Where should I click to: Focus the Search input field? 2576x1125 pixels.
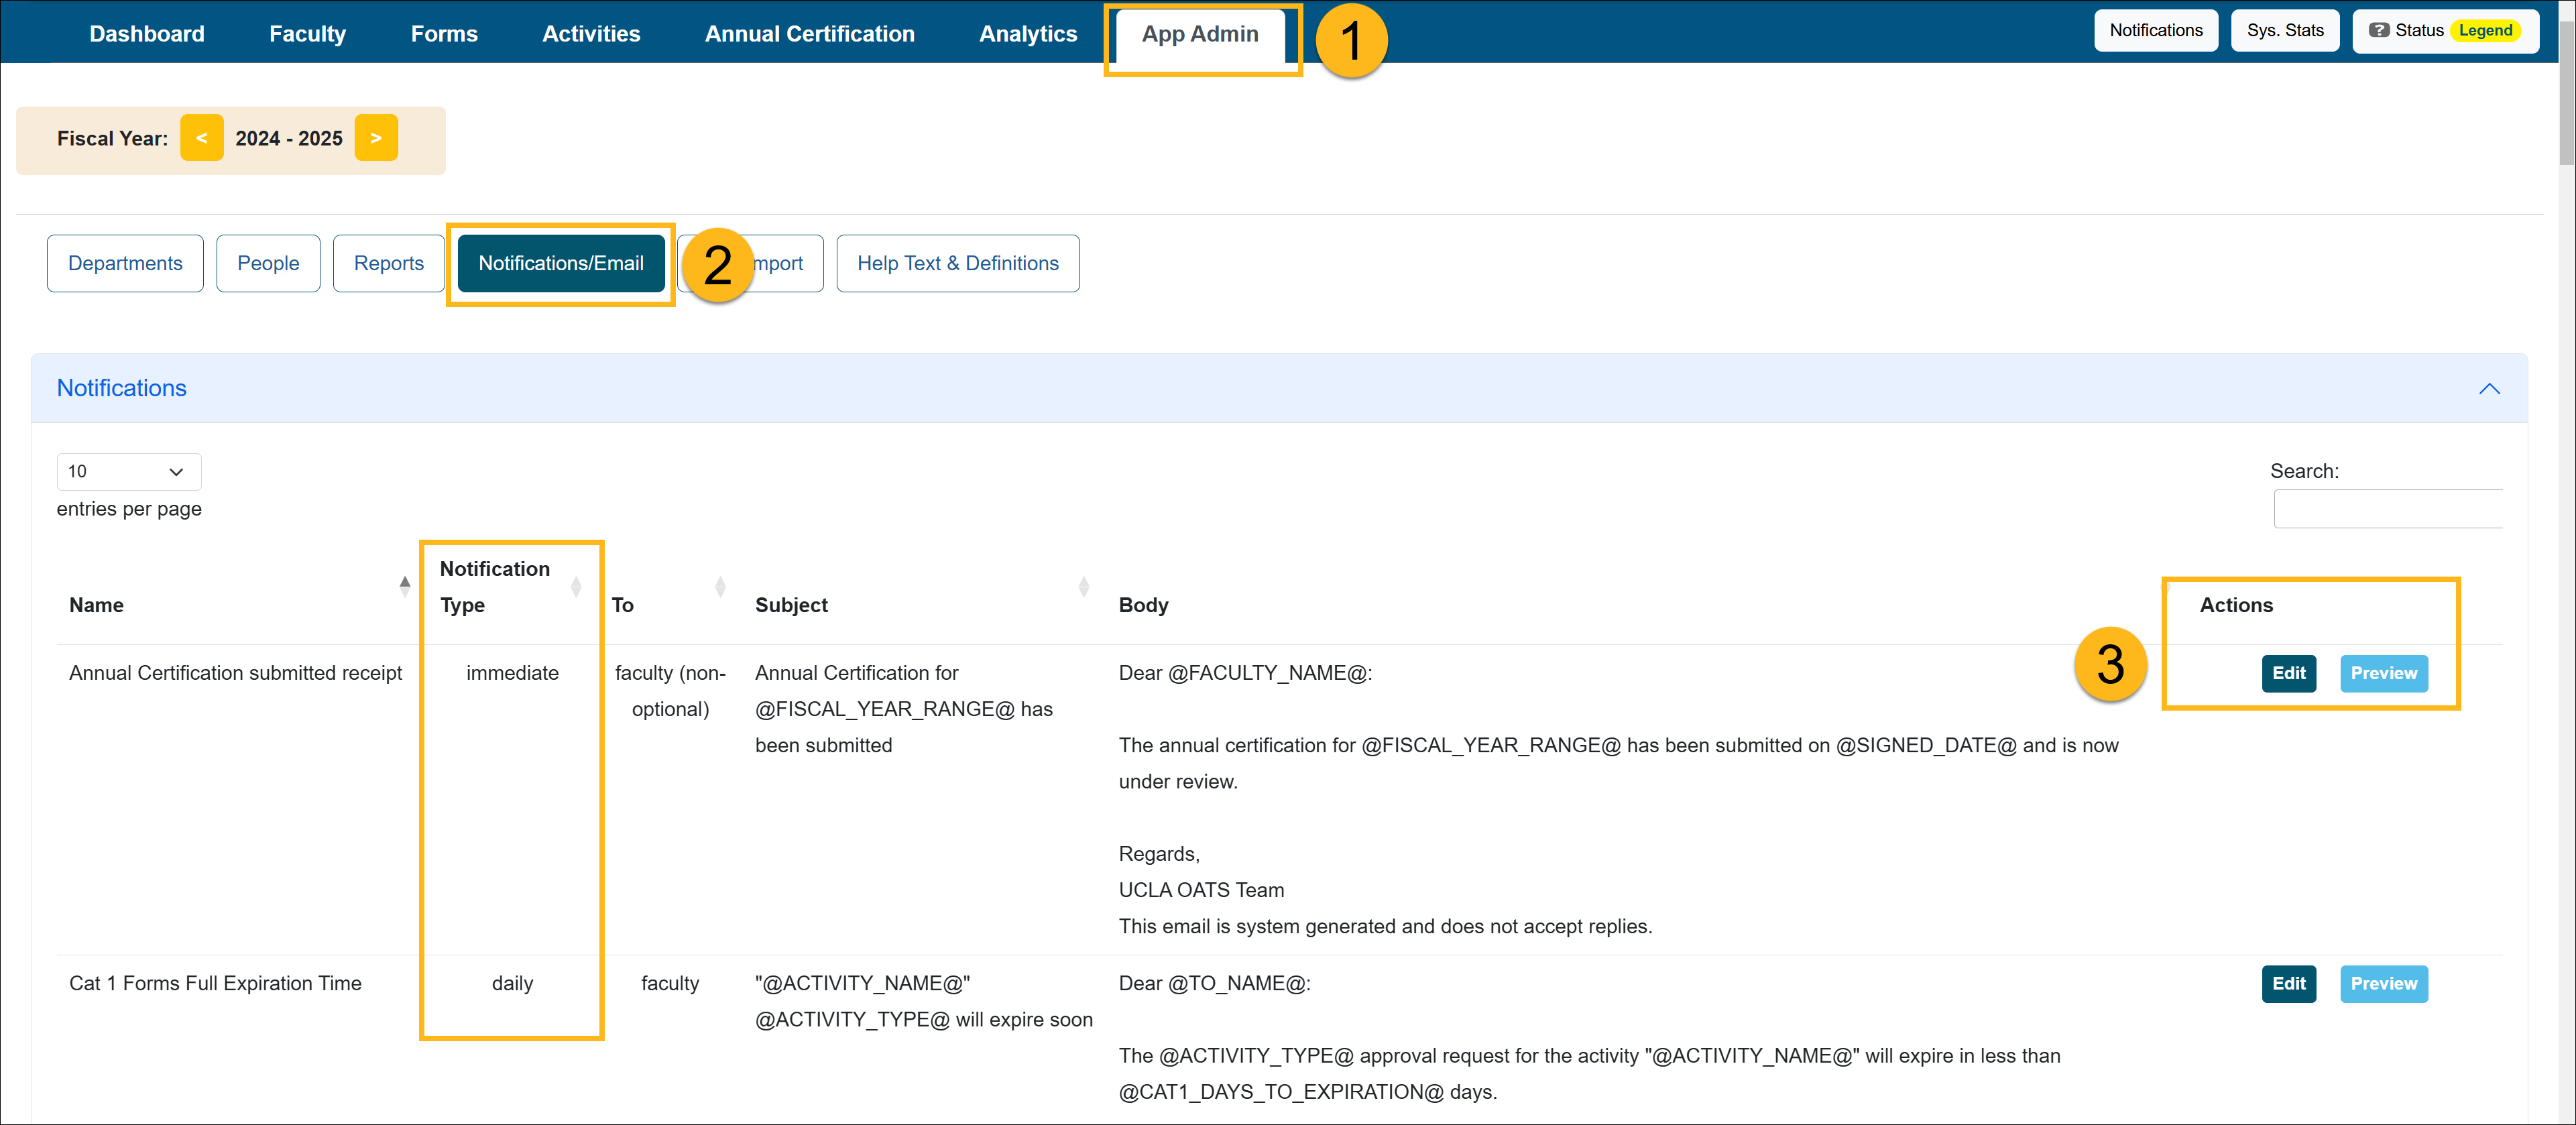tap(2387, 509)
